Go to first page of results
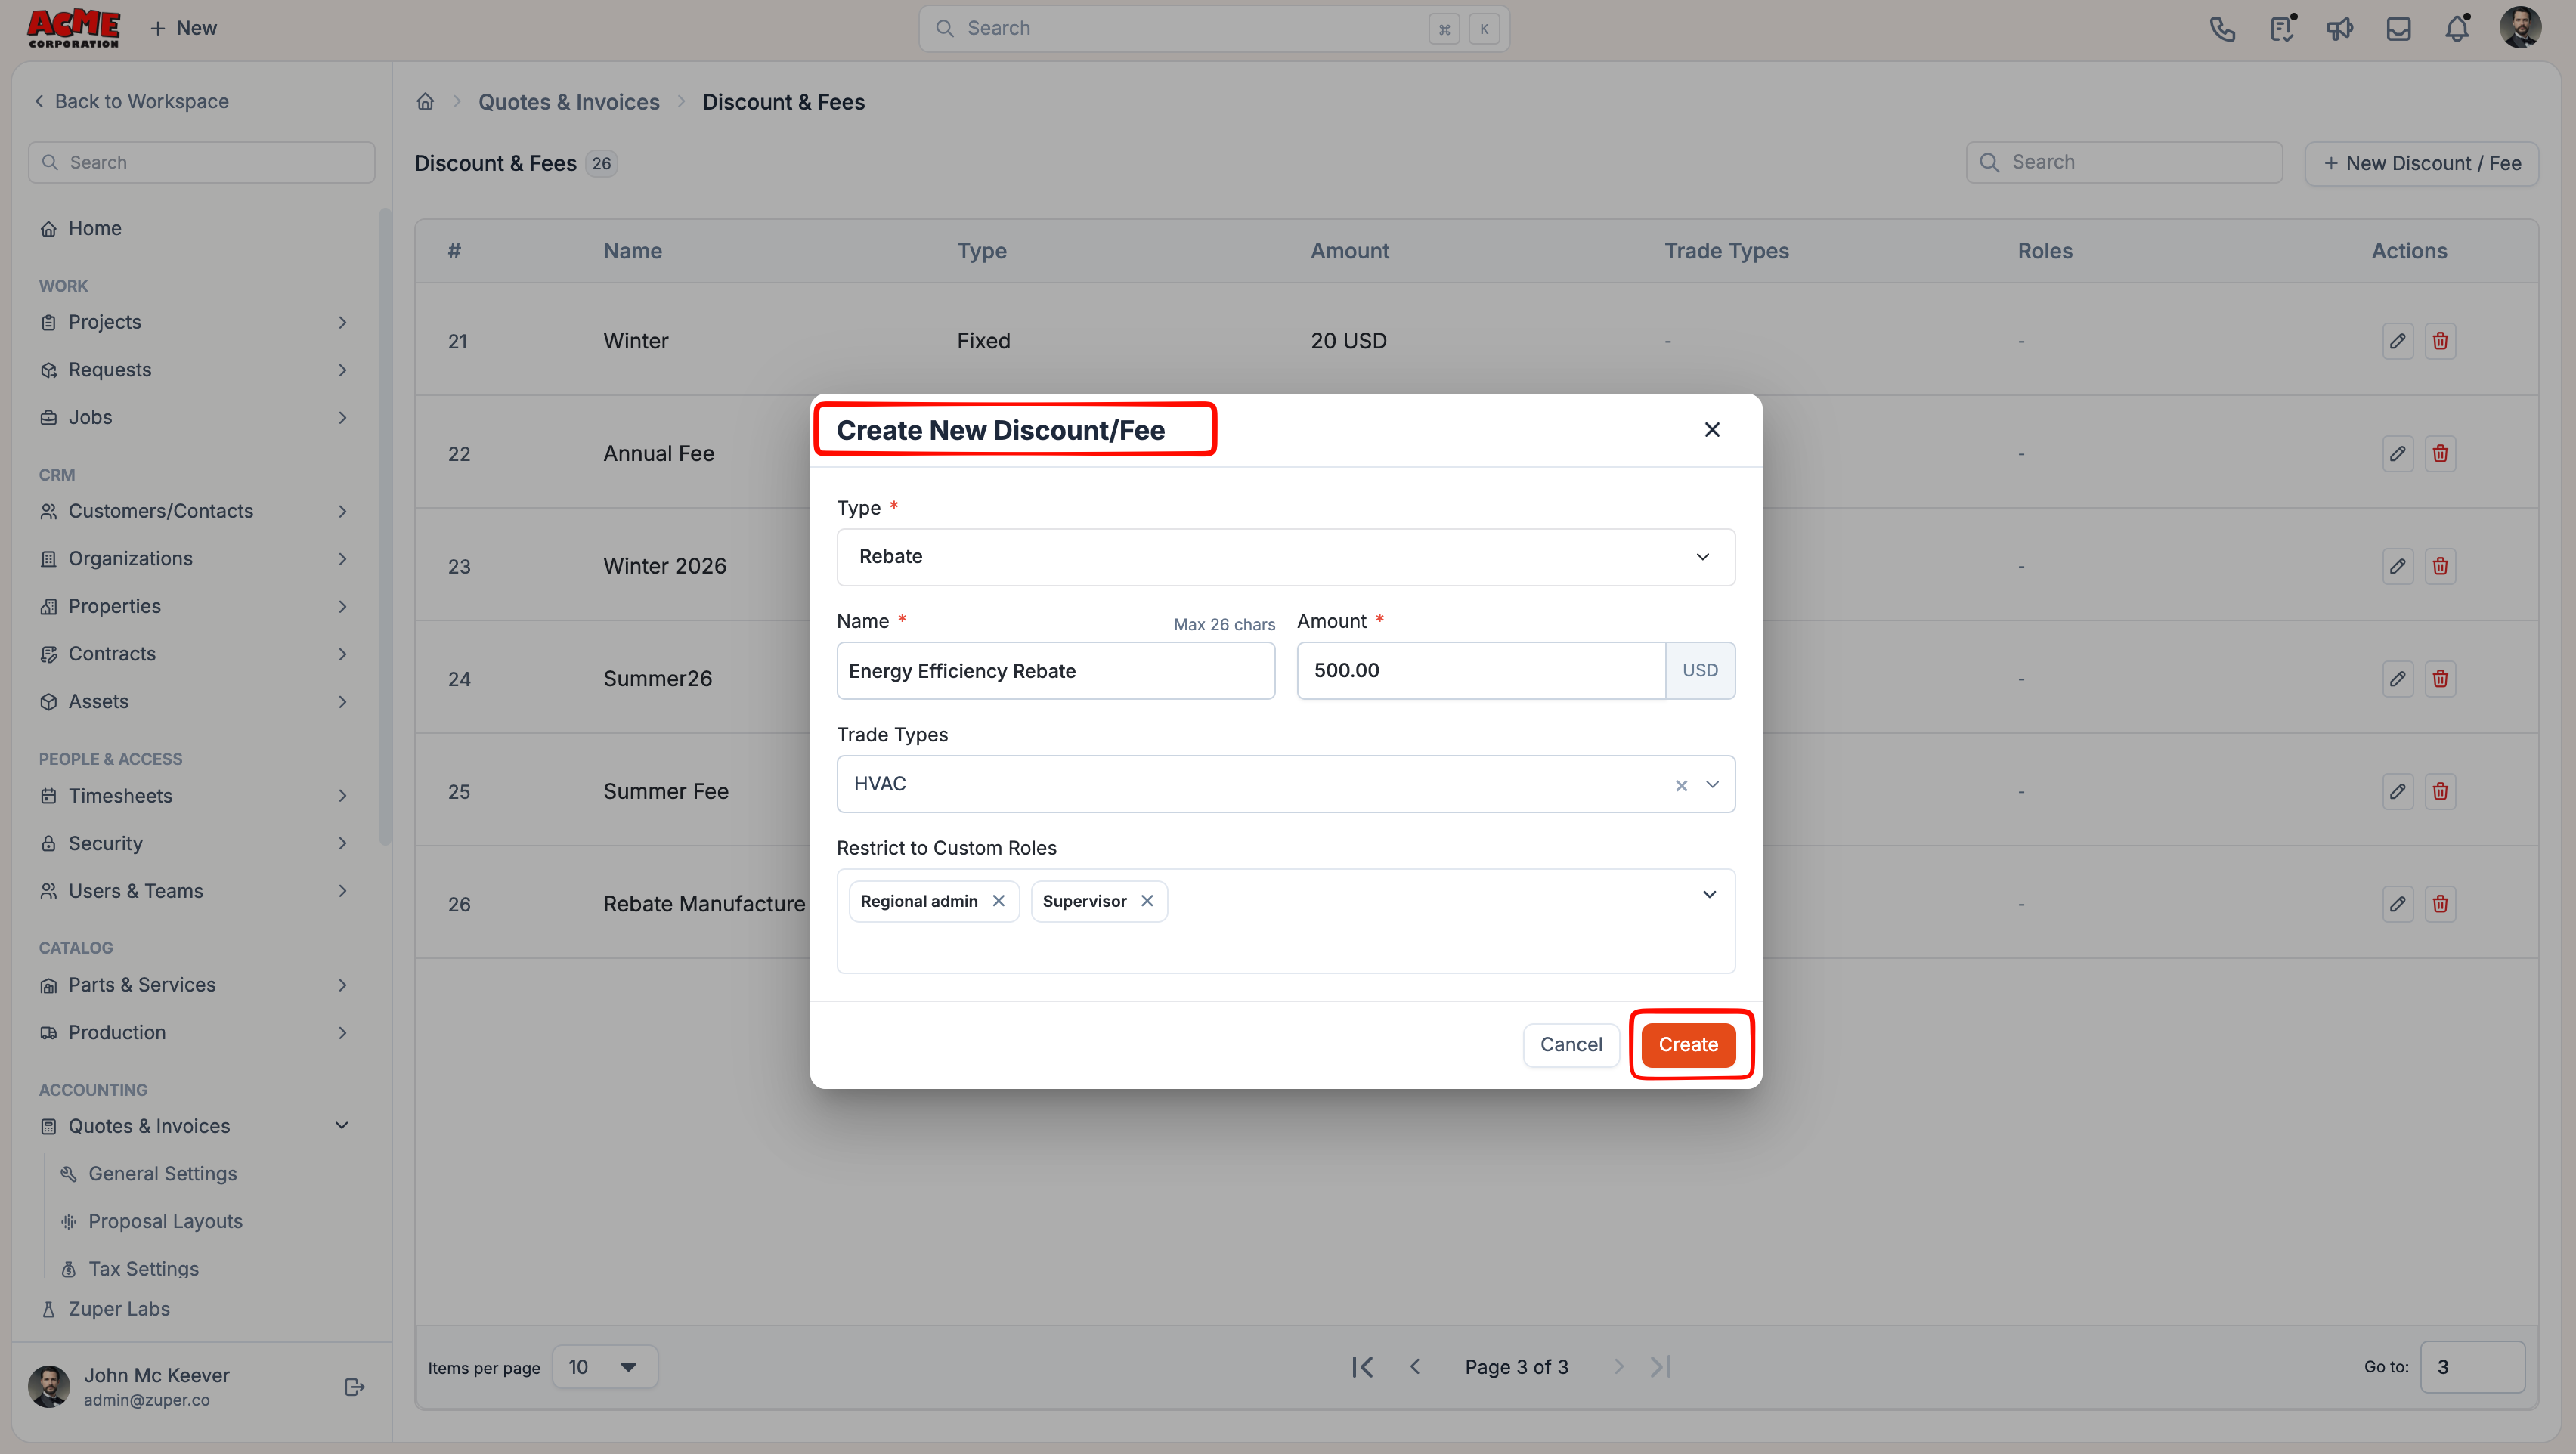 pyautogui.click(x=1362, y=1367)
